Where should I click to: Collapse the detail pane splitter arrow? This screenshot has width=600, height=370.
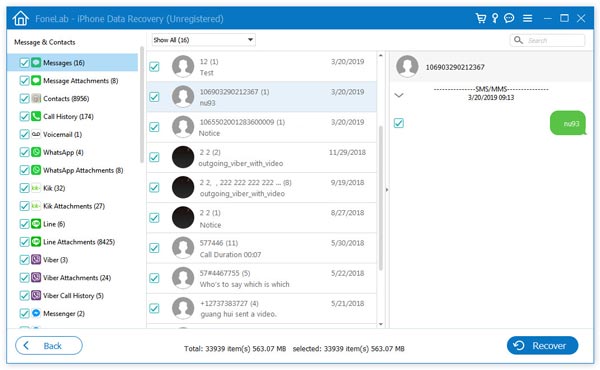[x=387, y=190]
